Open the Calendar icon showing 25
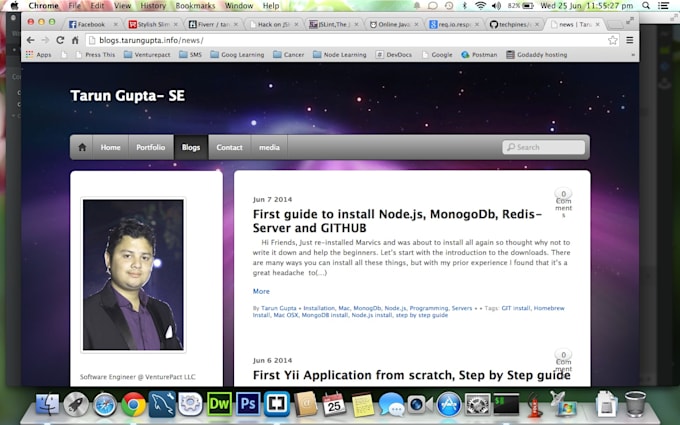 click(x=334, y=404)
